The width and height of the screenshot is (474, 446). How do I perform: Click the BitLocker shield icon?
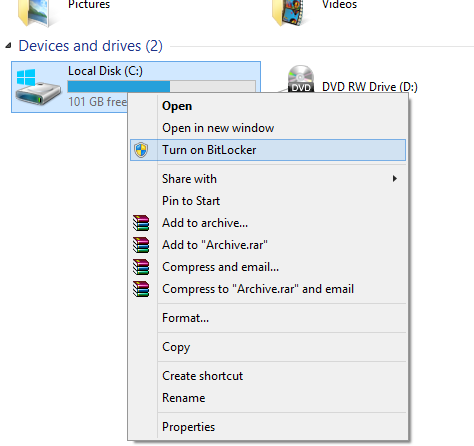click(141, 150)
